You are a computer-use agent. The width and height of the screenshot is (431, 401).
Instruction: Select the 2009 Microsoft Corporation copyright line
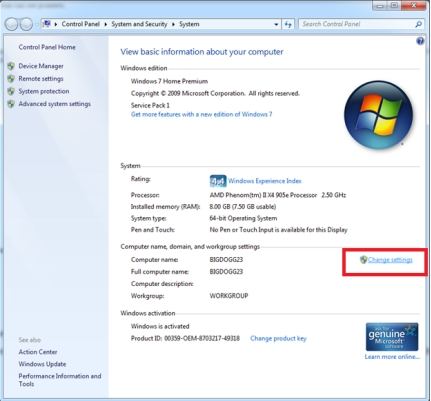[x=215, y=93]
